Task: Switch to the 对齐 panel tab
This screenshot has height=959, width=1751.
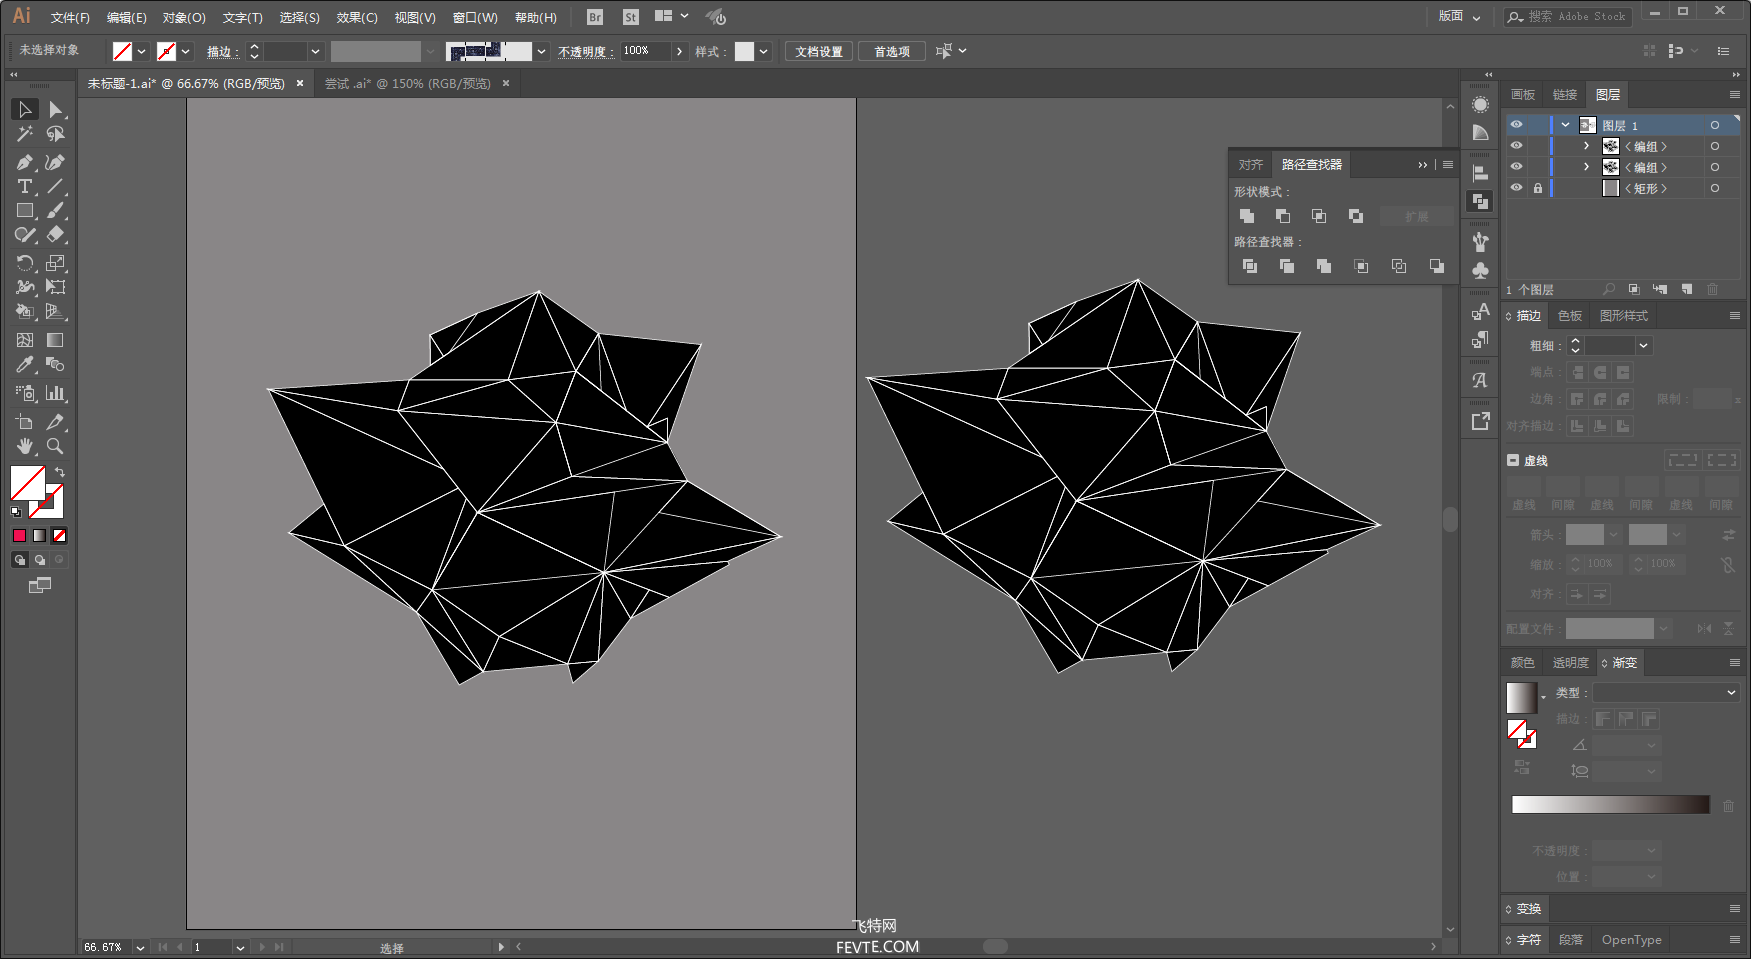Action: [1250, 165]
